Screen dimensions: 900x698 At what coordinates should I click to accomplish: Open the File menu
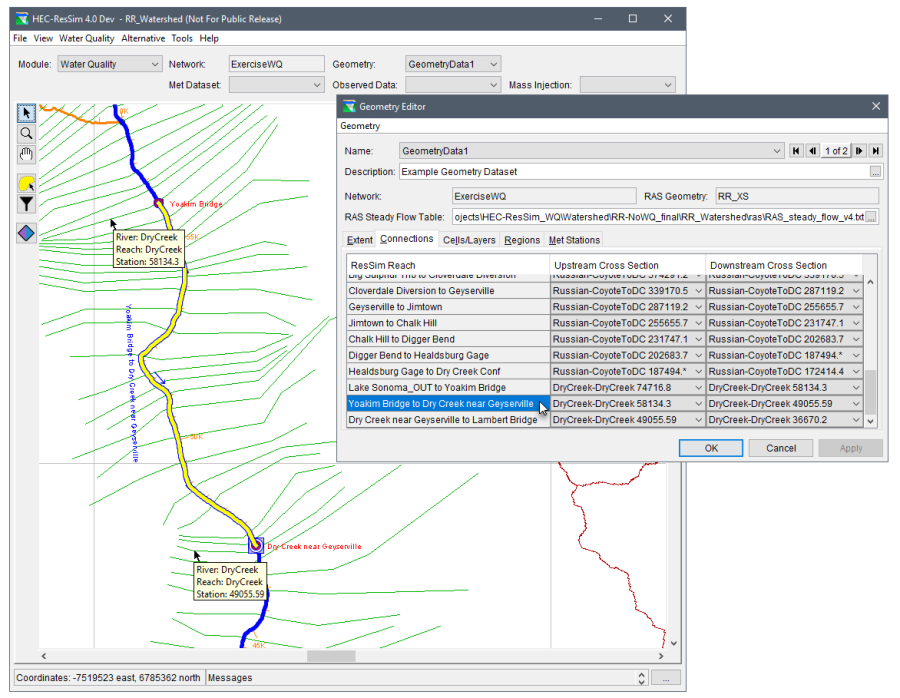(x=20, y=38)
